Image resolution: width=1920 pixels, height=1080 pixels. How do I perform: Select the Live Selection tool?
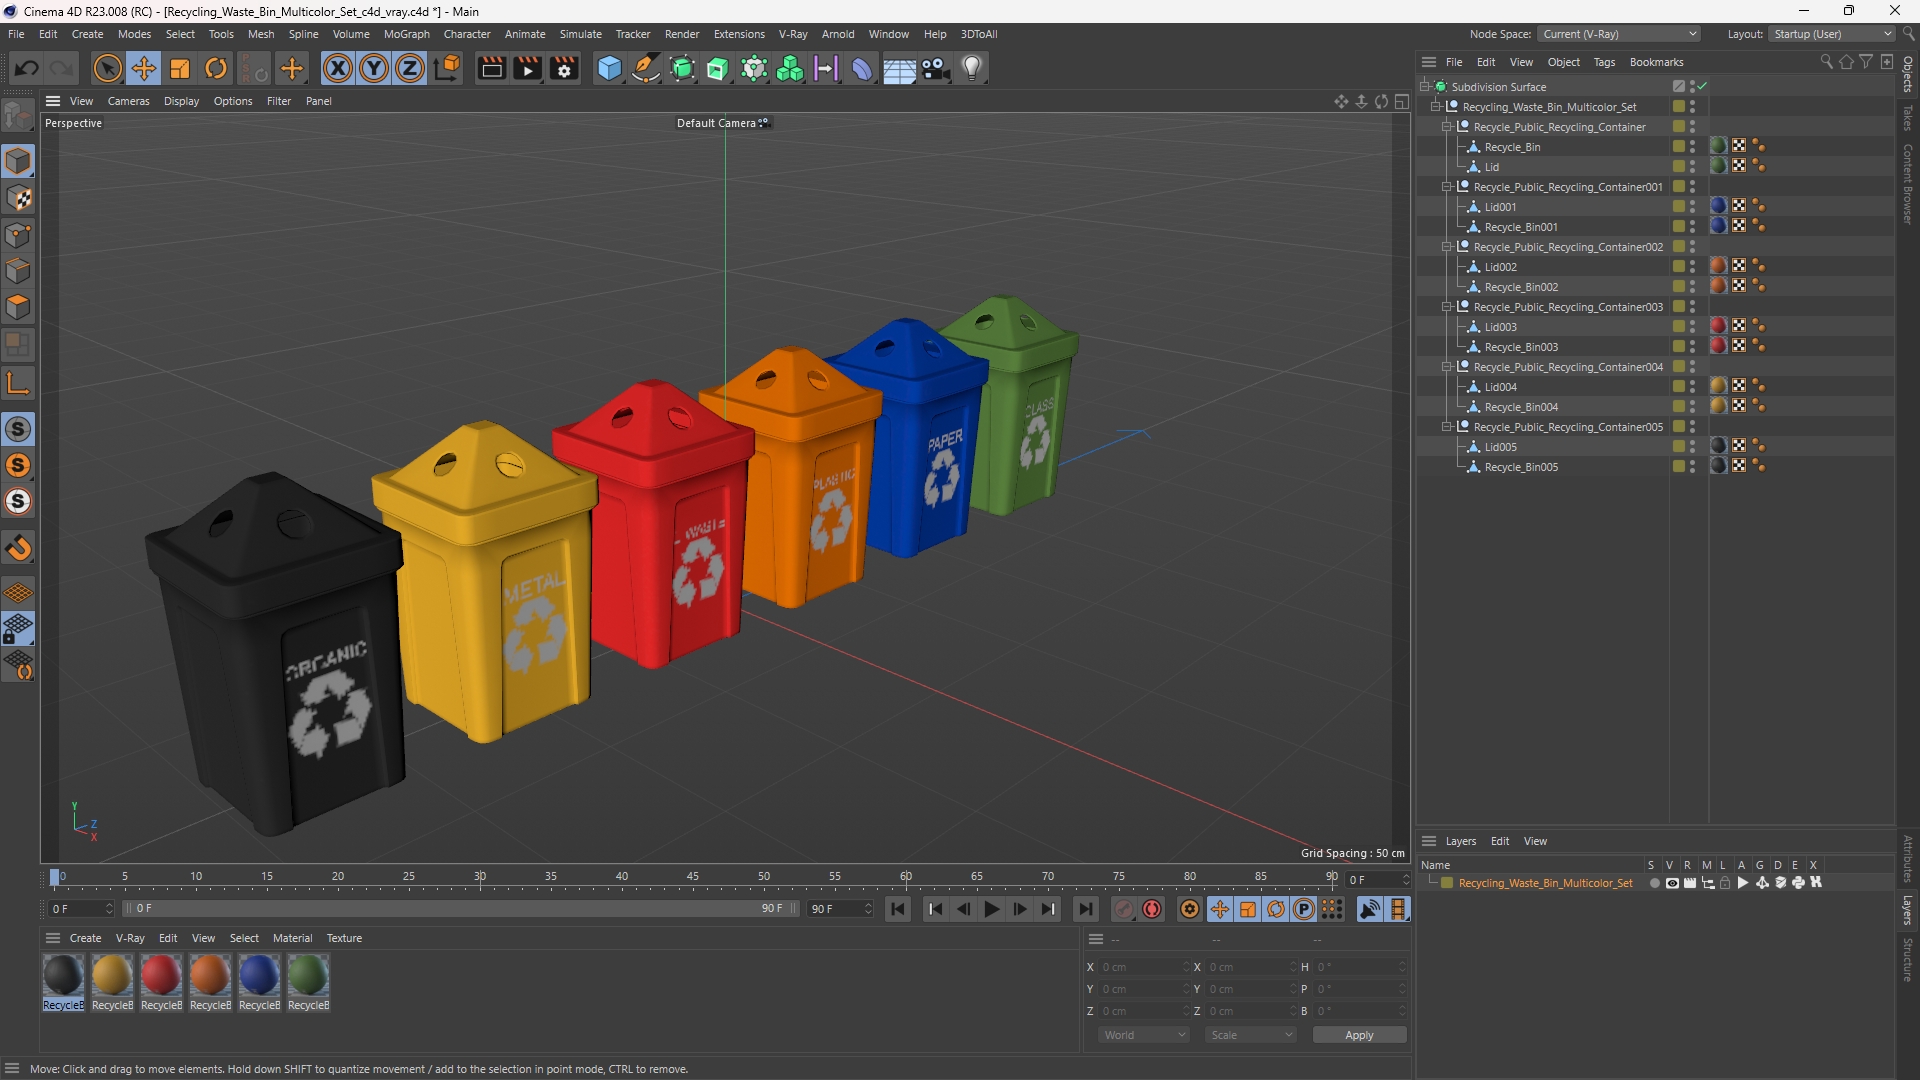pos(107,68)
